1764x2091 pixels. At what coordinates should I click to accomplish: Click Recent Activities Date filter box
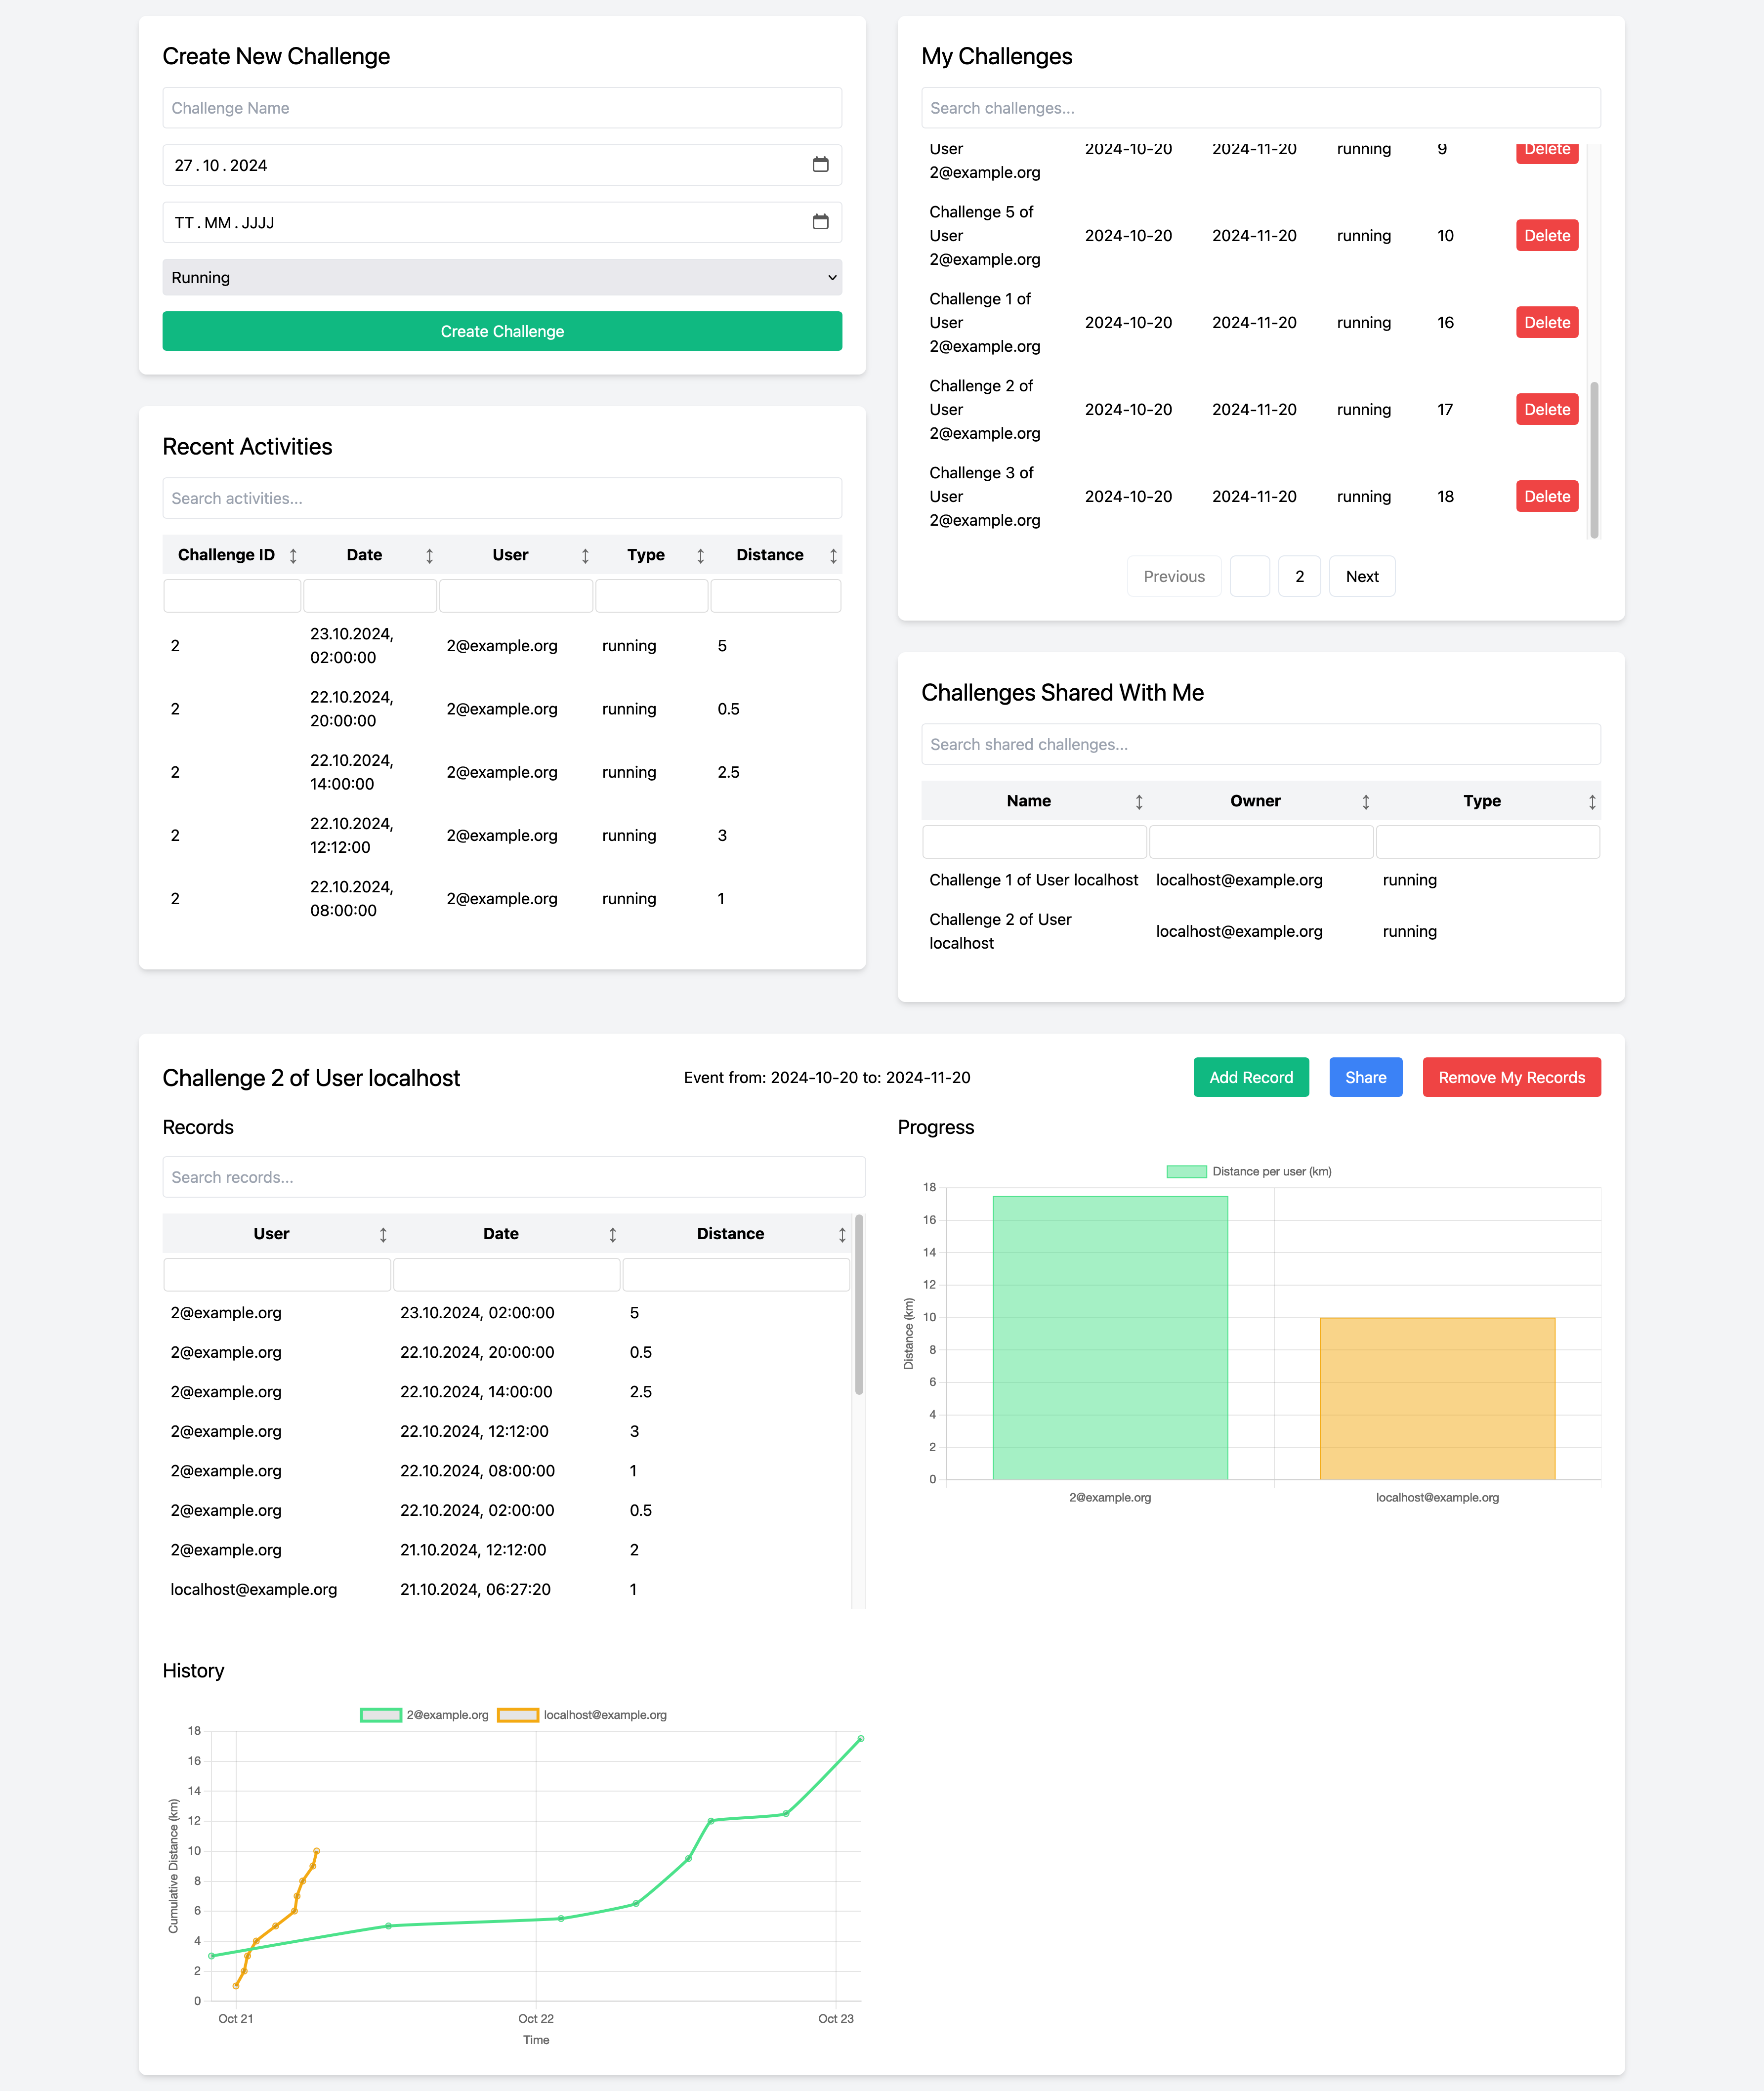point(370,596)
